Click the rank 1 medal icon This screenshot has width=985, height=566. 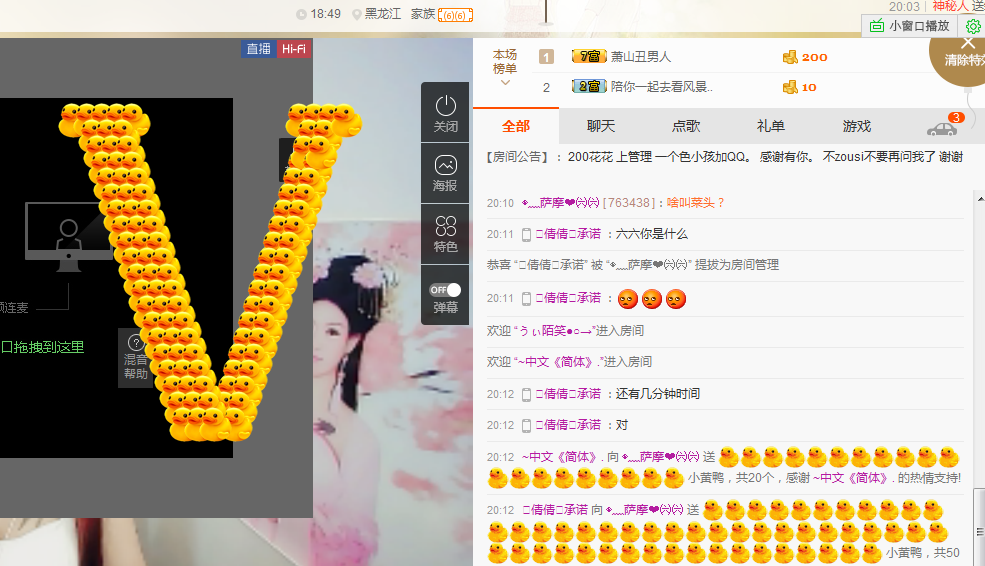click(x=546, y=57)
